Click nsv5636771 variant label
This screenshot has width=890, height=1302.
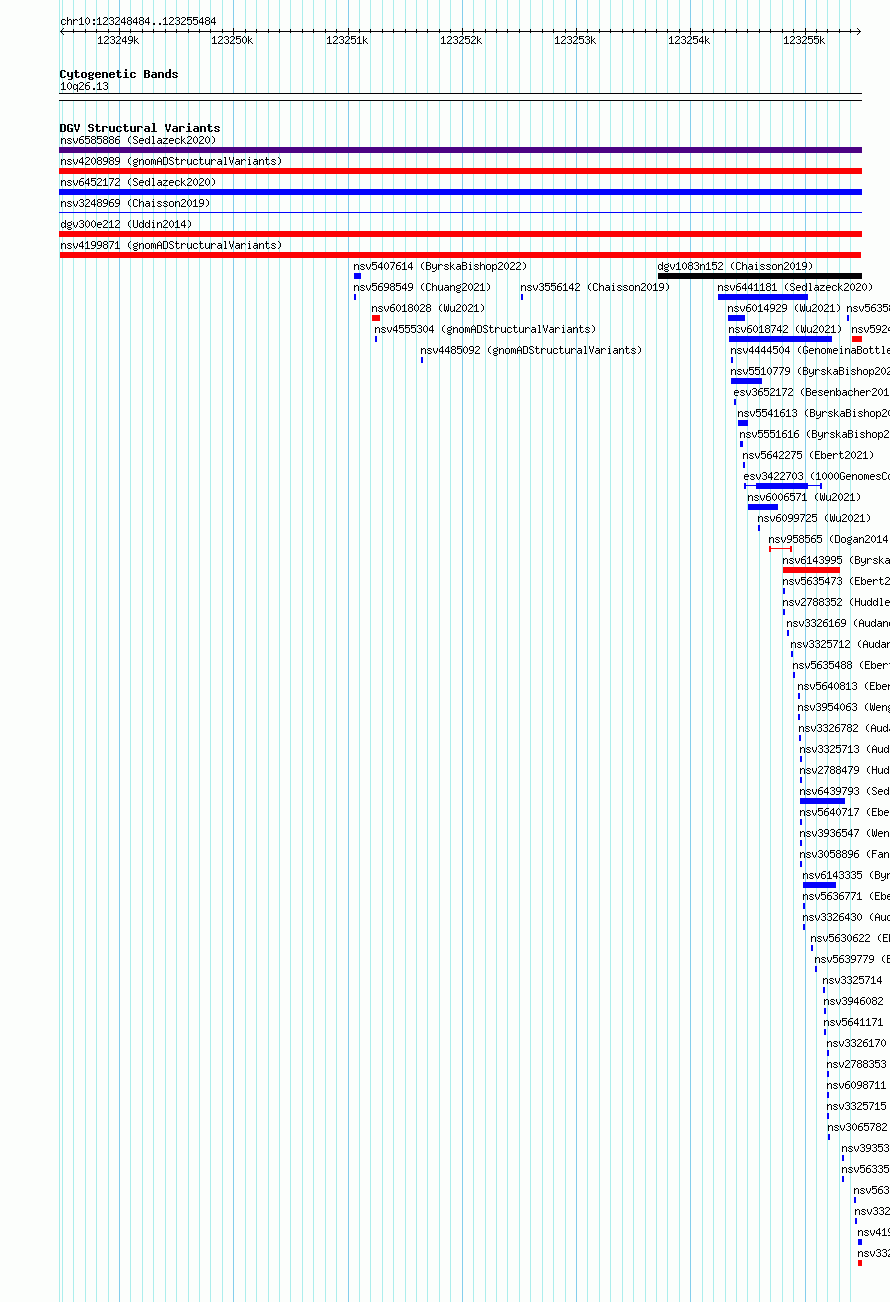[846, 896]
